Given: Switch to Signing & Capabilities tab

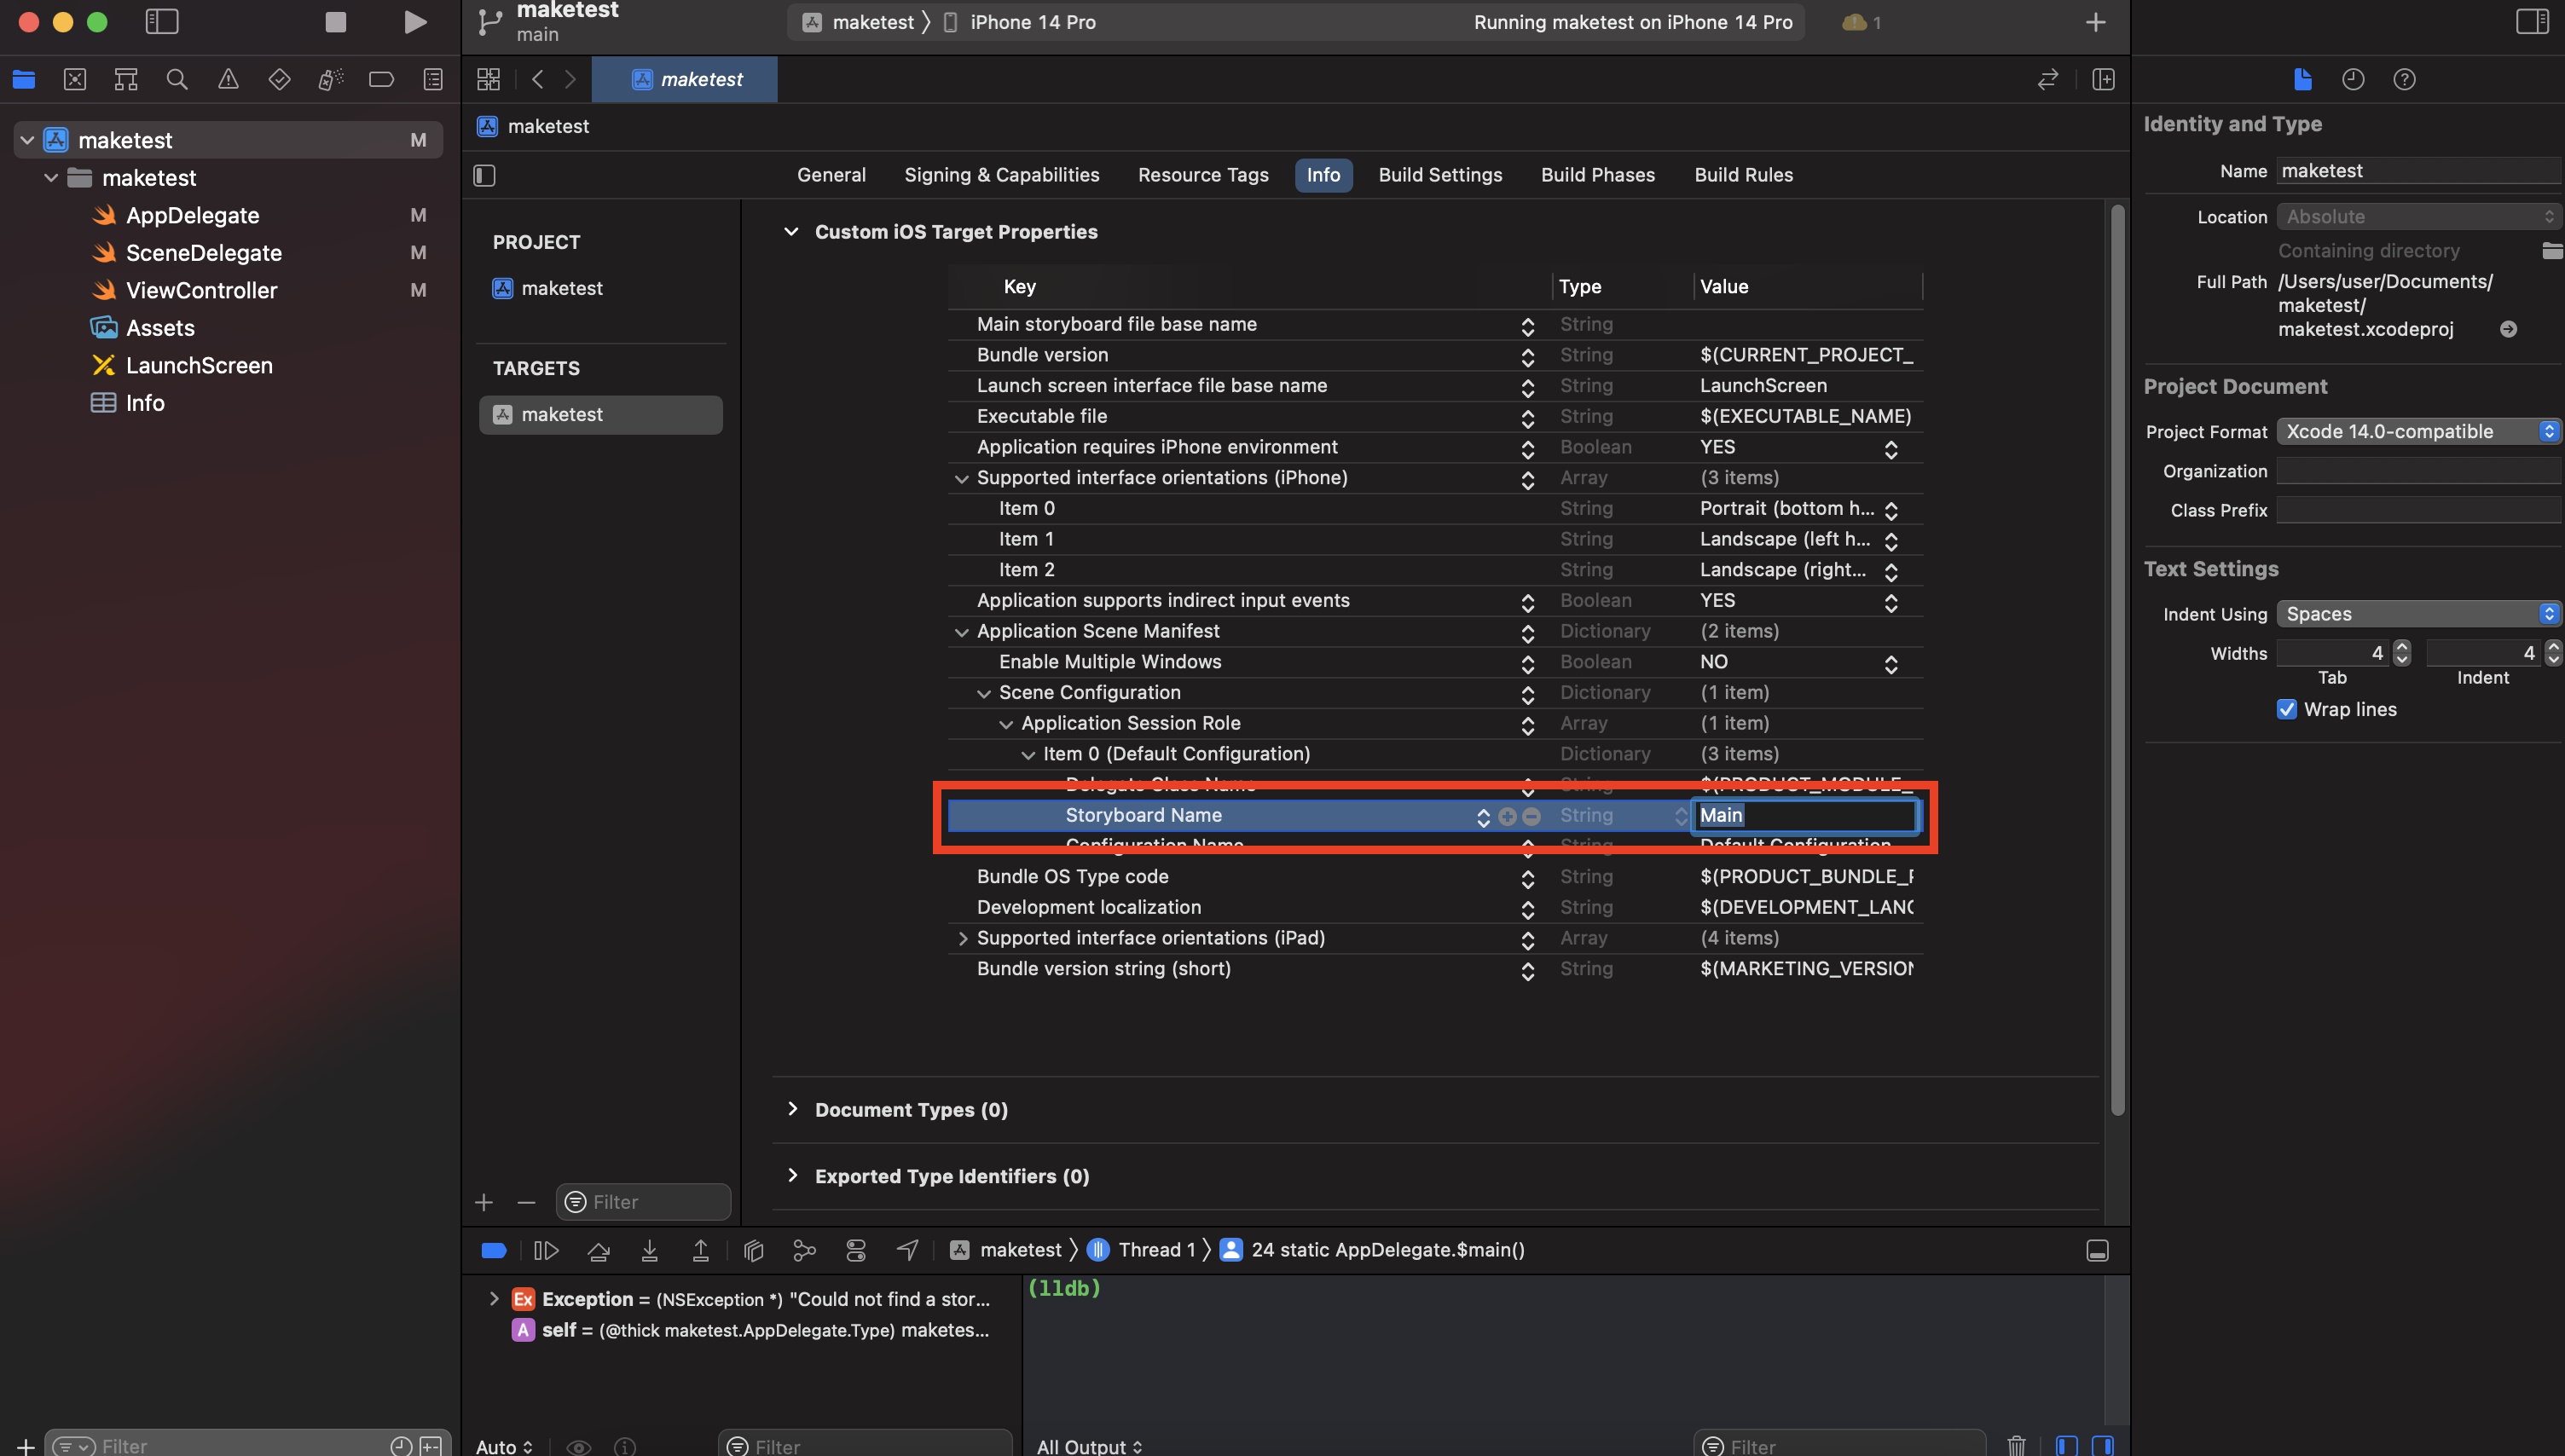Looking at the screenshot, I should pos(1001,175).
